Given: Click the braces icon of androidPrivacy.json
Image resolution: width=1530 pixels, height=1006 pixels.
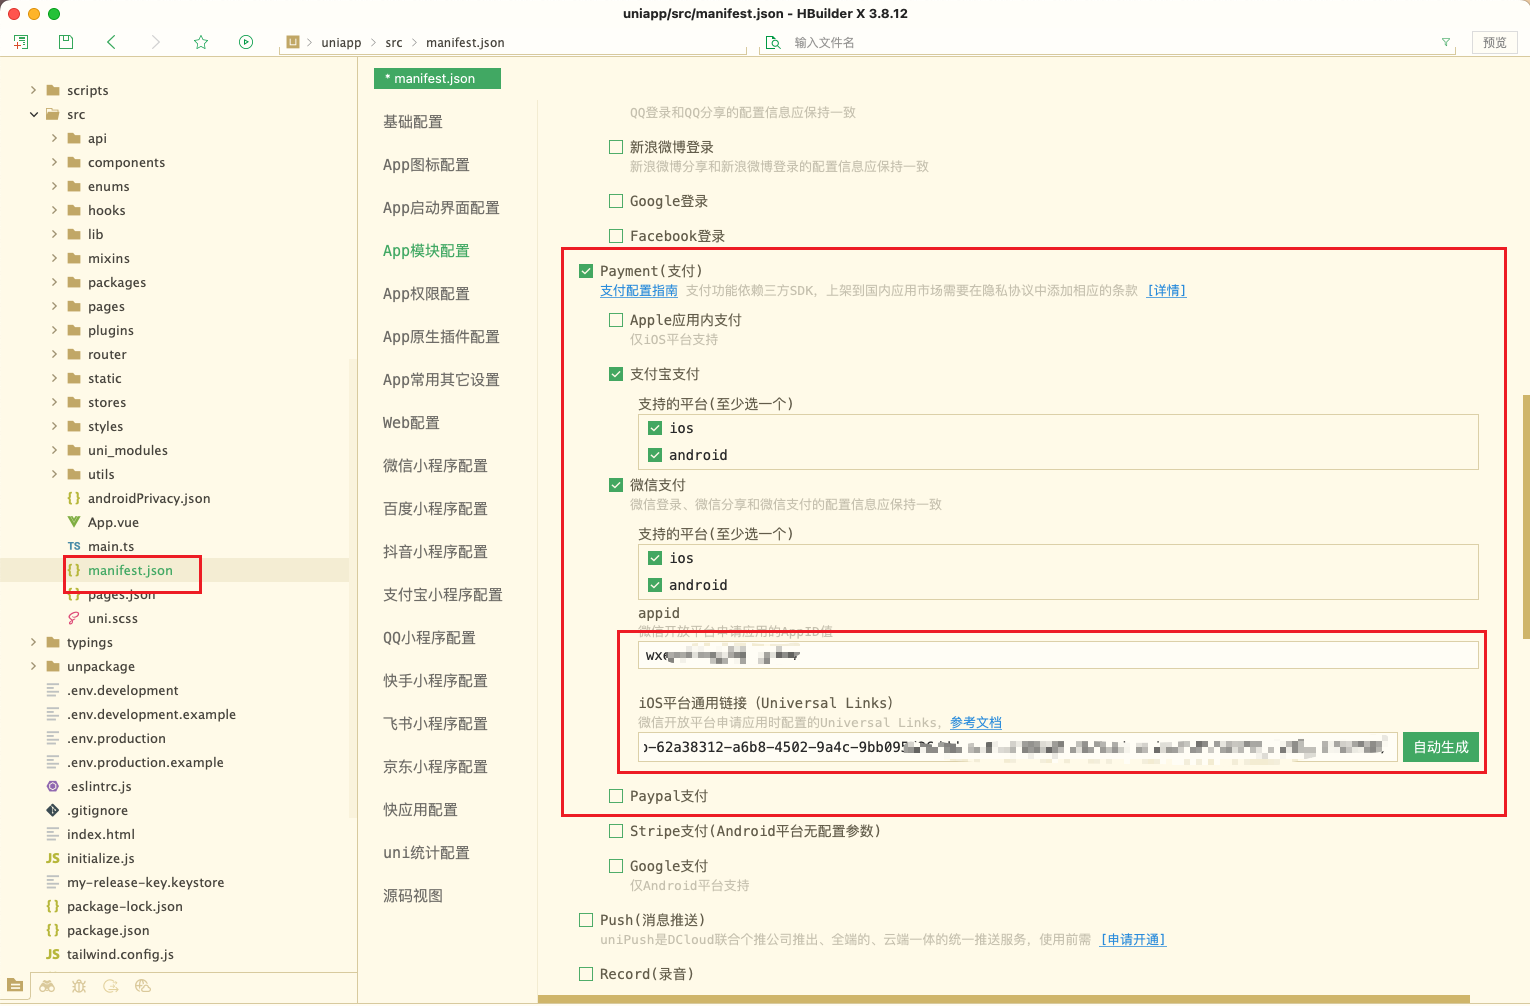Looking at the screenshot, I should 74,498.
